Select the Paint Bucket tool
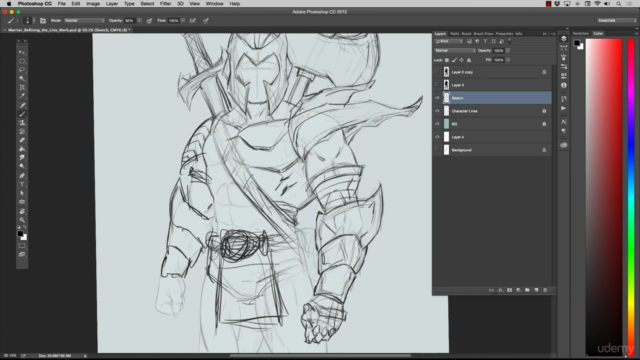This screenshot has width=640, height=360. [x=22, y=149]
